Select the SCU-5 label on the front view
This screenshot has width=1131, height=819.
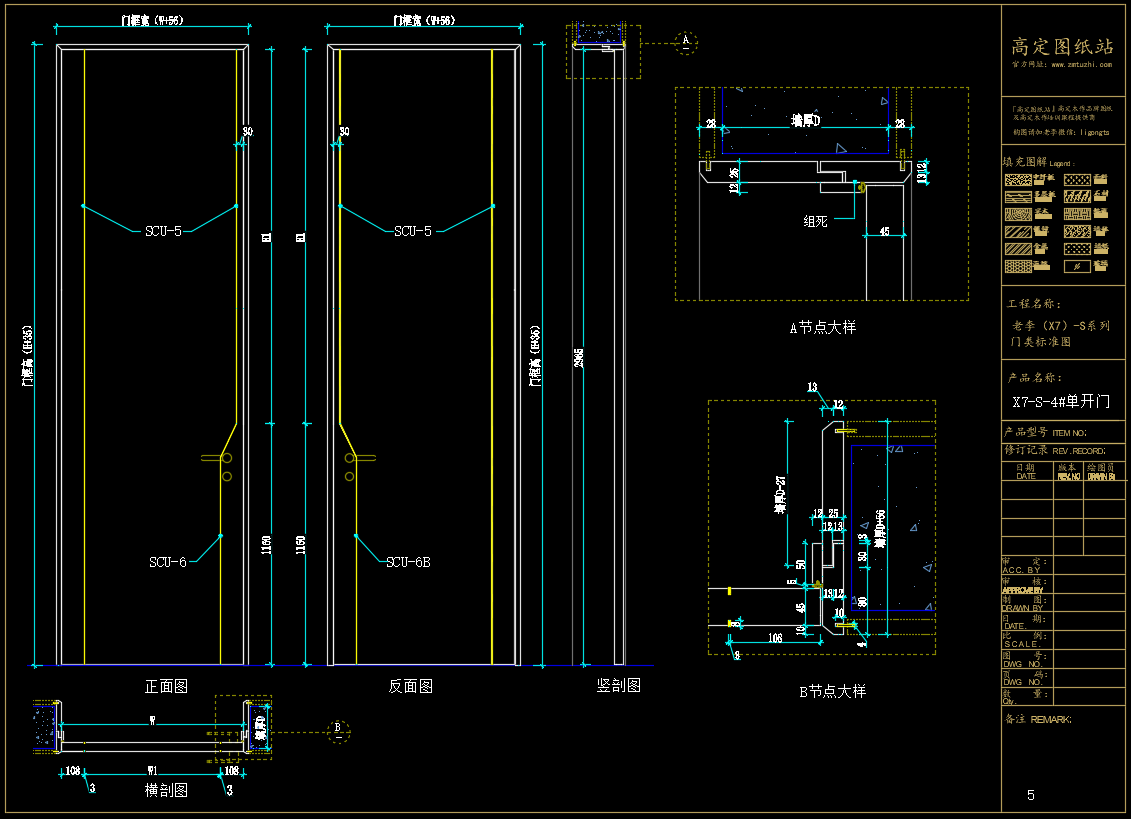163,231
